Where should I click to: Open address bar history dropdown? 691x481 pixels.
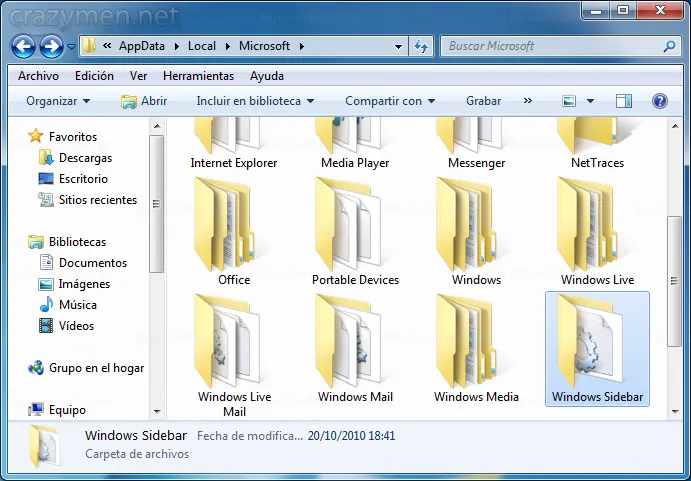tap(398, 46)
